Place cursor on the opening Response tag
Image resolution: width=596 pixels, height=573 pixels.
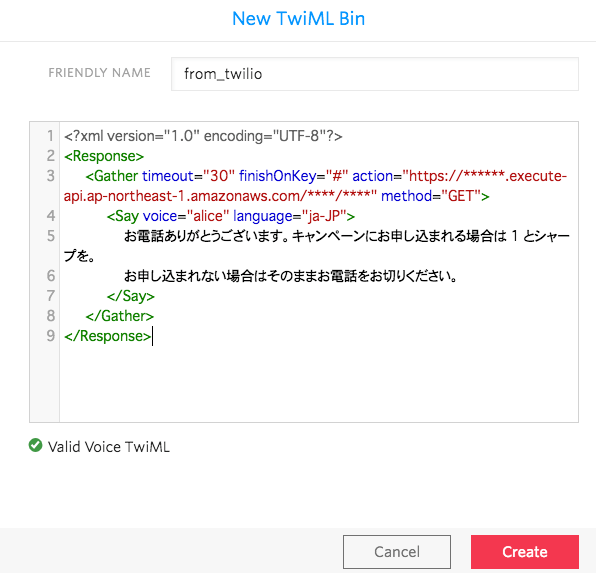(x=104, y=156)
